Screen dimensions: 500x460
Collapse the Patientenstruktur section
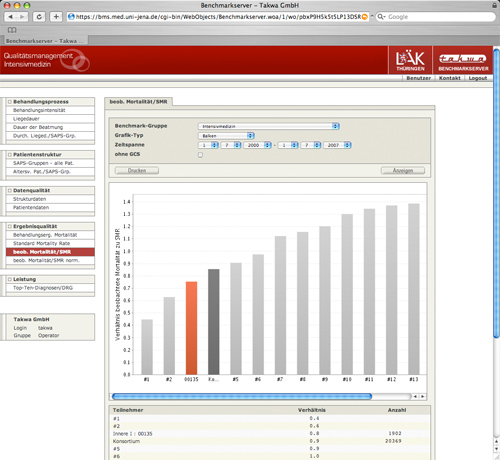click(10, 155)
